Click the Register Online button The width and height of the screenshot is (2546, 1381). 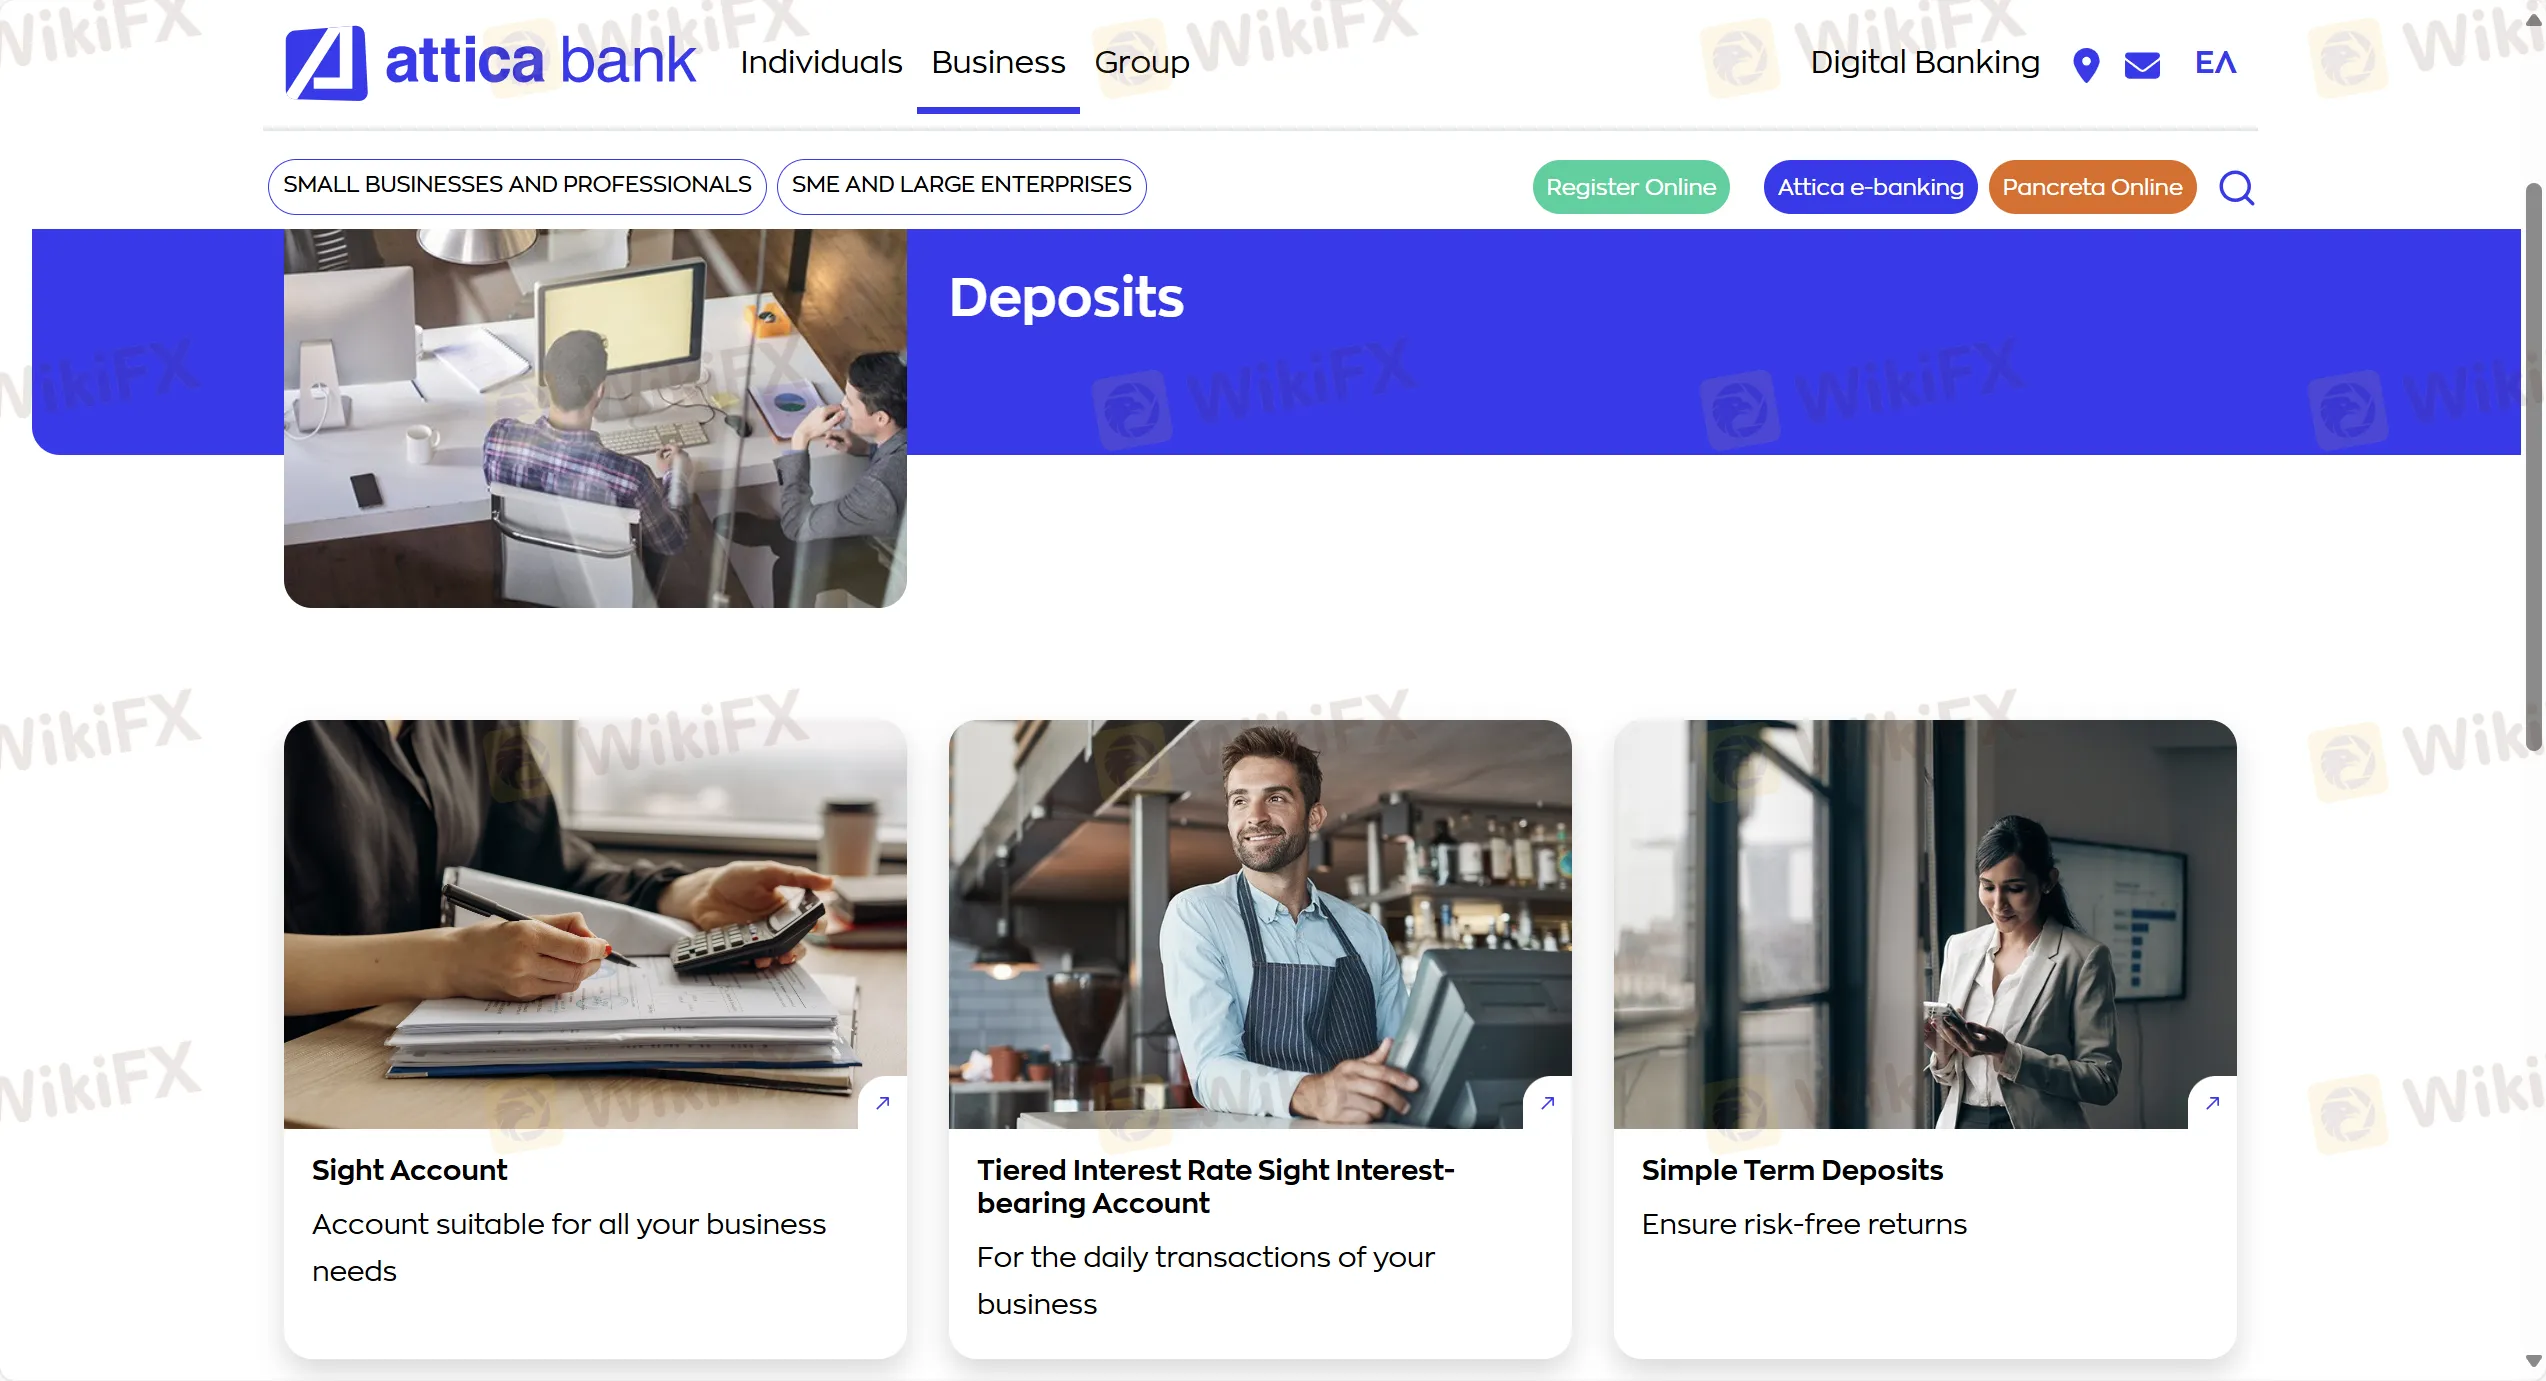[x=1631, y=187]
